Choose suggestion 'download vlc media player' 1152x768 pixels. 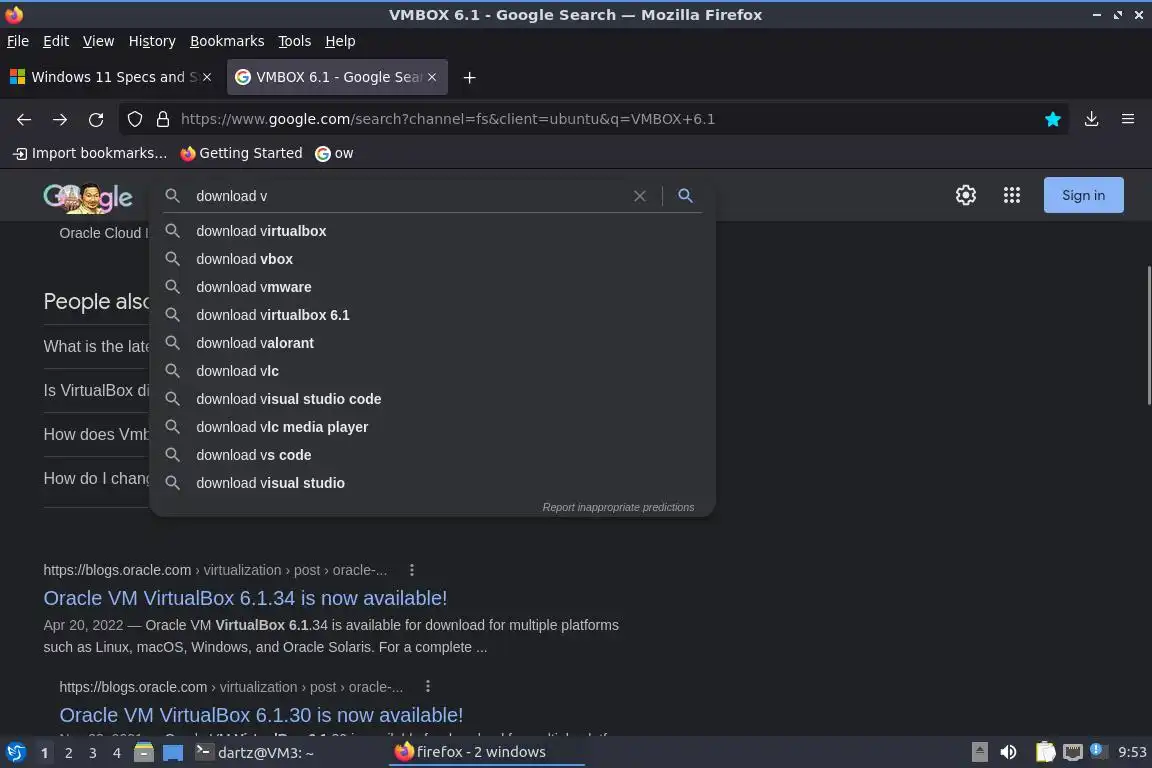tap(432, 427)
